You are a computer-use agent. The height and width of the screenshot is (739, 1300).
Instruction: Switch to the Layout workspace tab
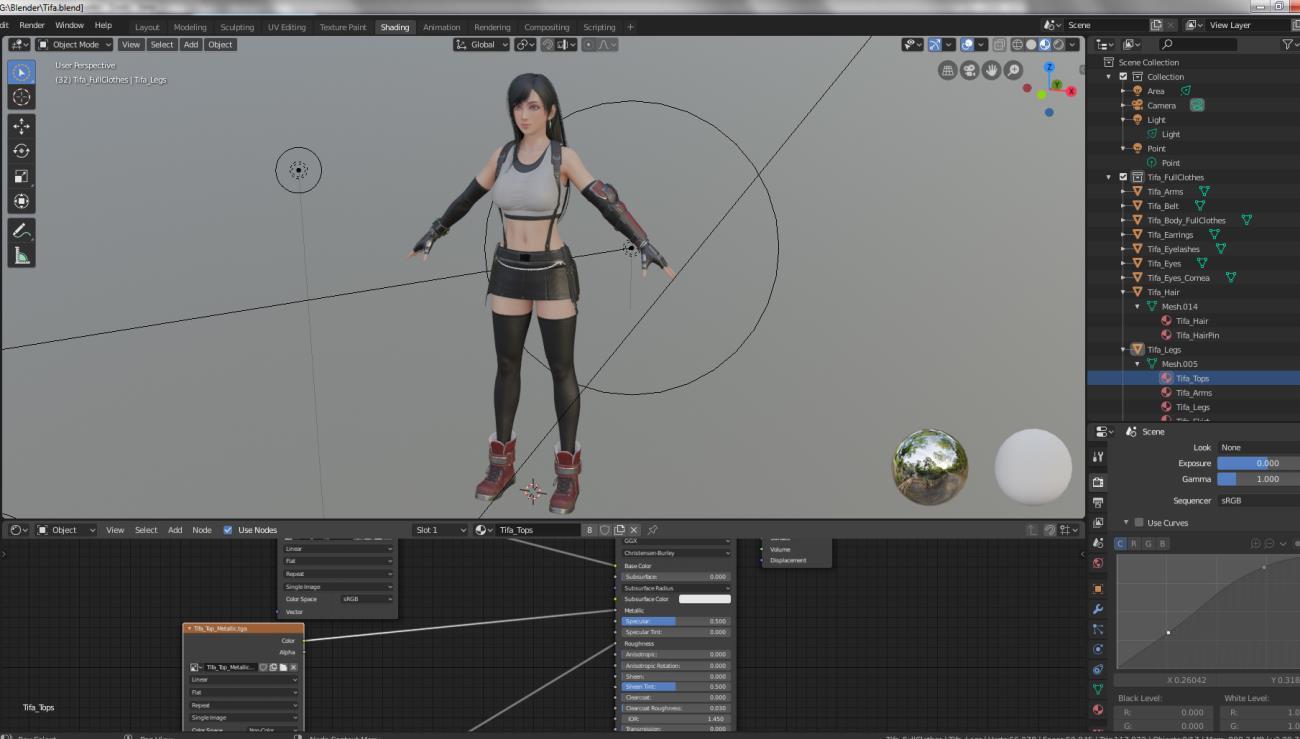147,27
